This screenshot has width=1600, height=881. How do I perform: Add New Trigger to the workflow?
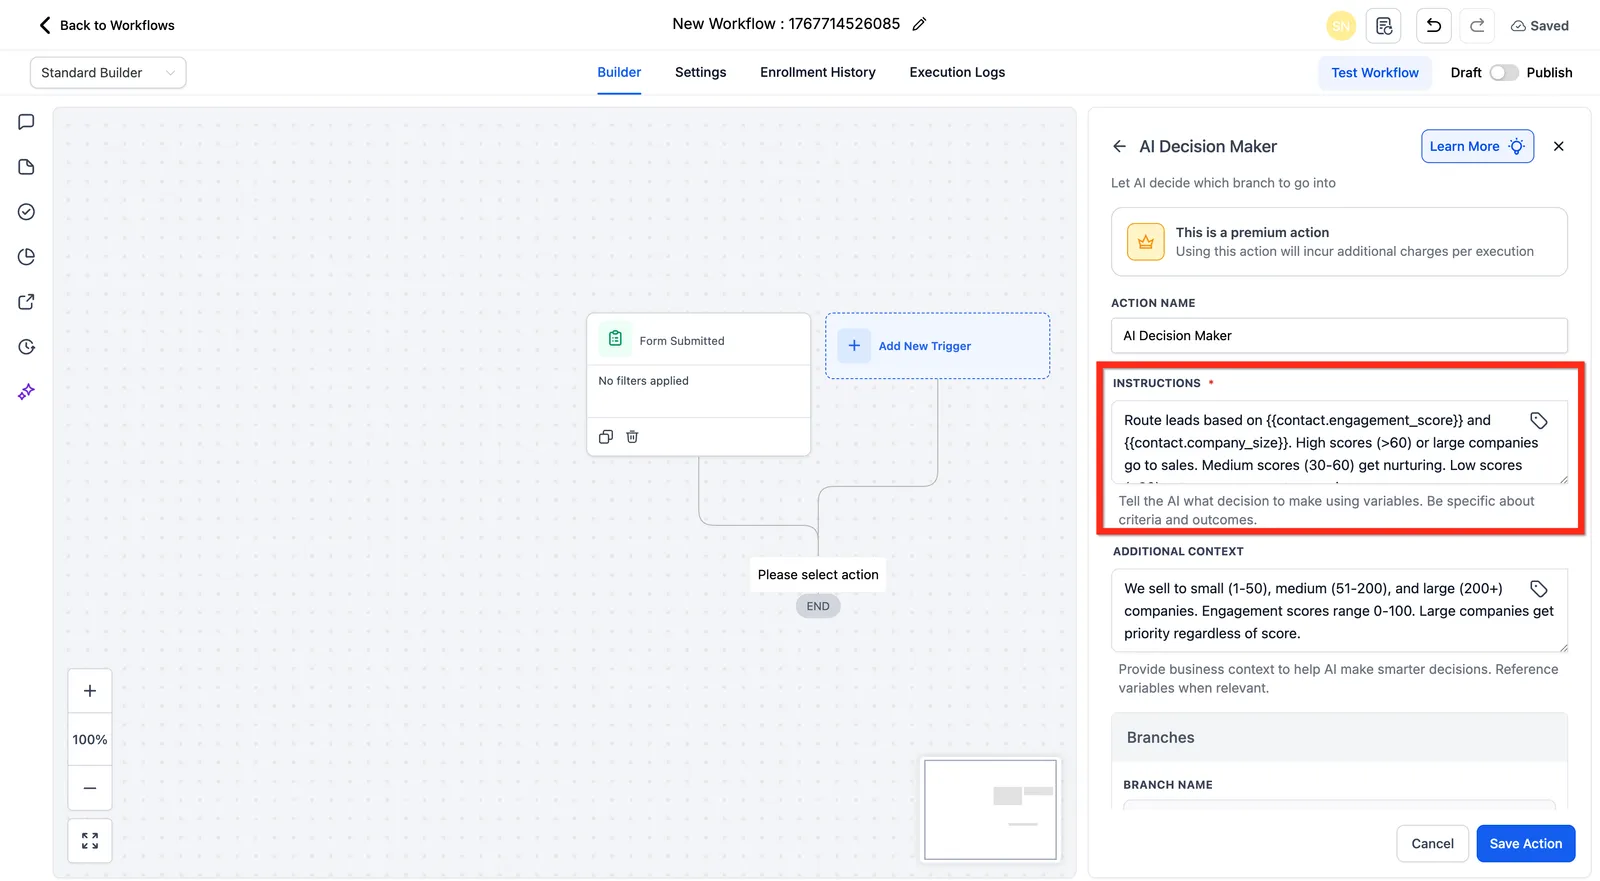tap(937, 346)
